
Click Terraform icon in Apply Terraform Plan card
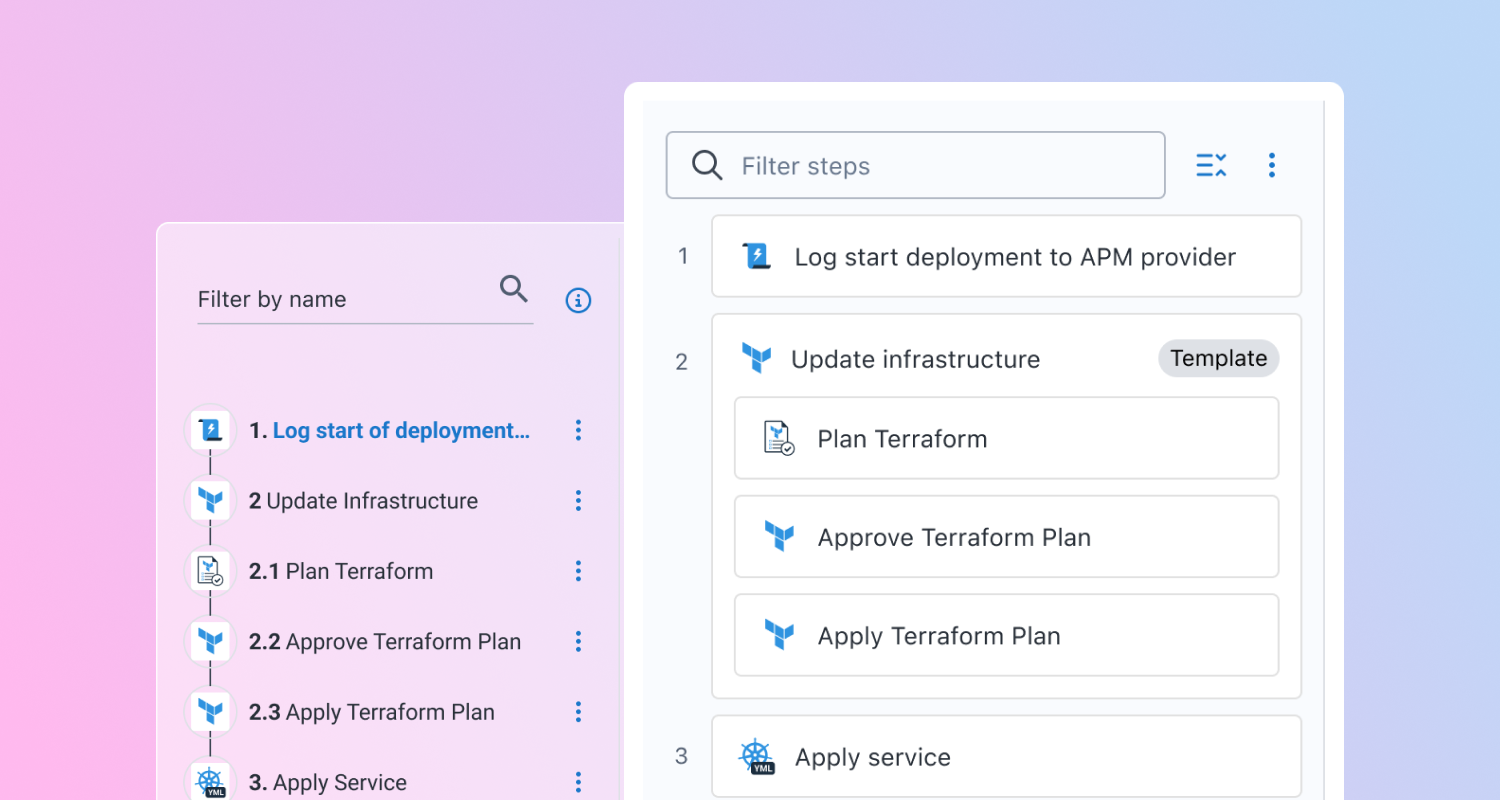[779, 635]
